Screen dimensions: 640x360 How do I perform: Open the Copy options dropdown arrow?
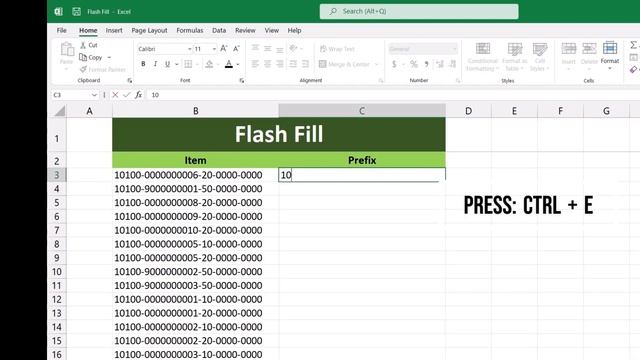pyautogui.click(x=109, y=58)
